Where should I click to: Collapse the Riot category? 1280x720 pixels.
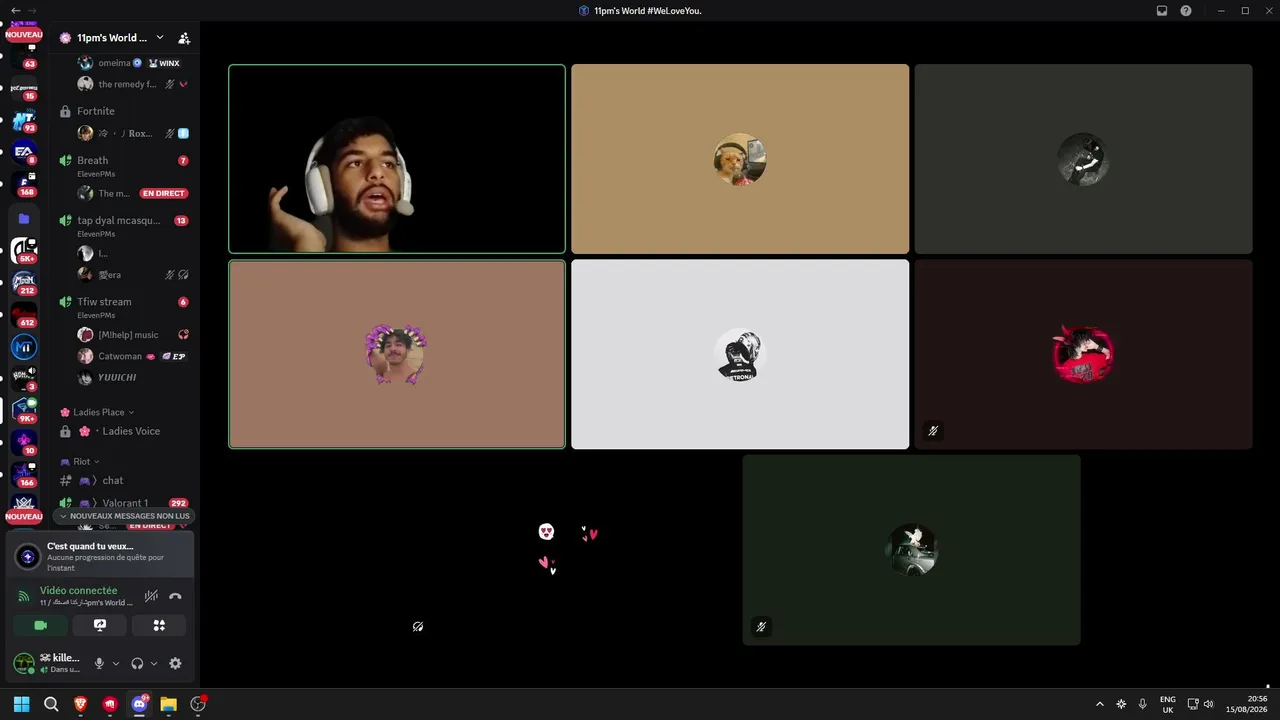pyautogui.click(x=80, y=462)
